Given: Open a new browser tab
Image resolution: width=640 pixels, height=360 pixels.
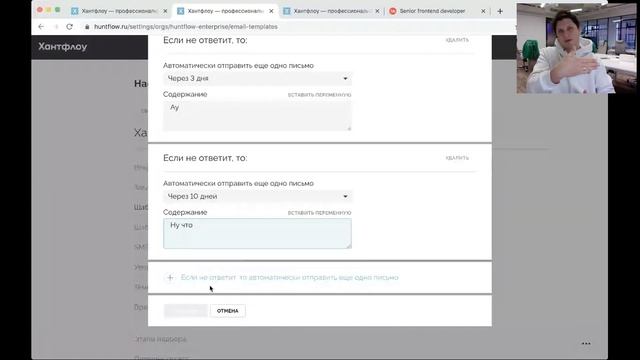Looking at the screenshot, I should (x=500, y=11).
